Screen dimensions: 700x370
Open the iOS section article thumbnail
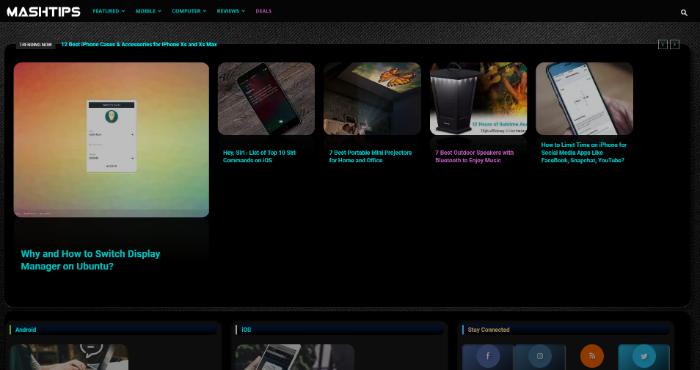pyautogui.click(x=295, y=357)
